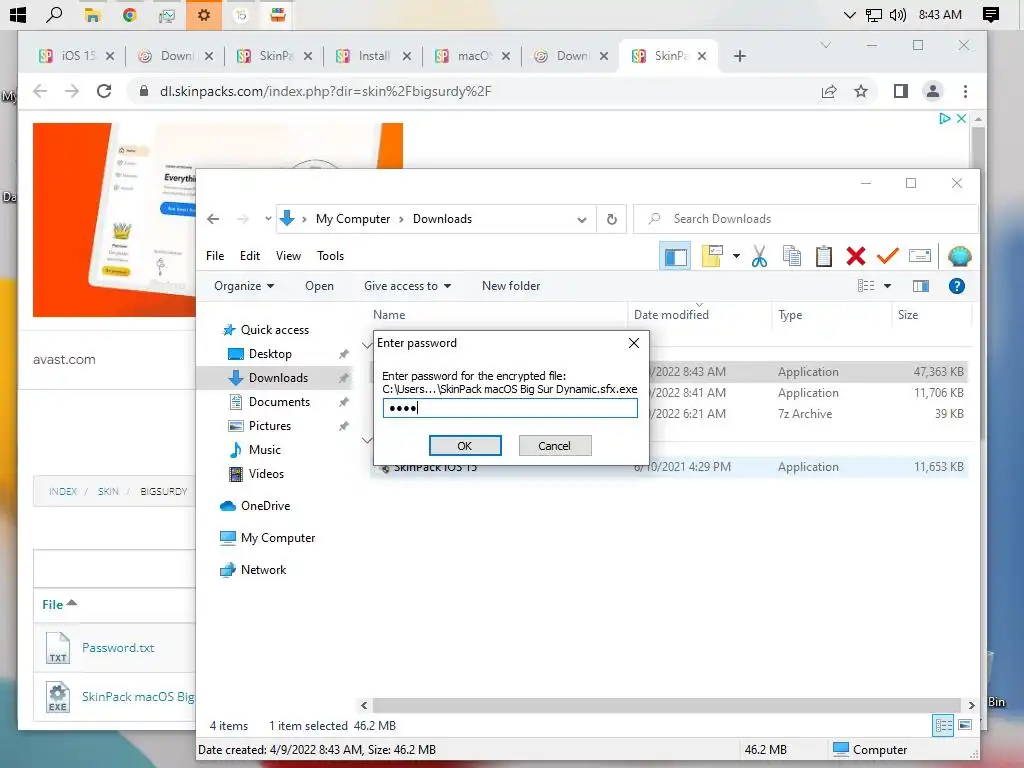This screenshot has height=768, width=1024.
Task: Click Explorer back arrow
Action: point(213,219)
